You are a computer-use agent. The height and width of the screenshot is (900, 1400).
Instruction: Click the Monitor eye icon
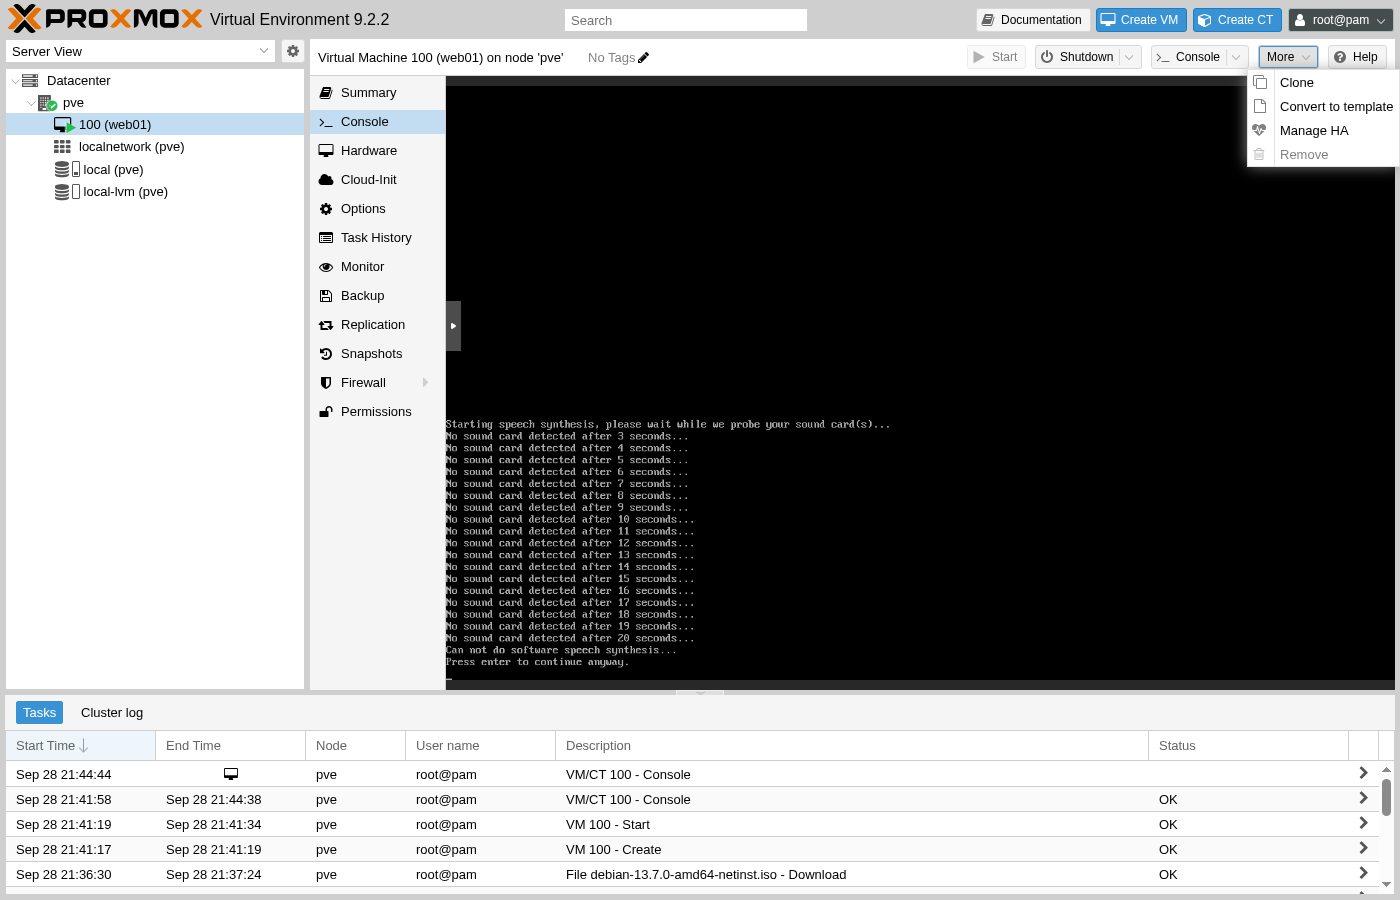tap(326, 267)
